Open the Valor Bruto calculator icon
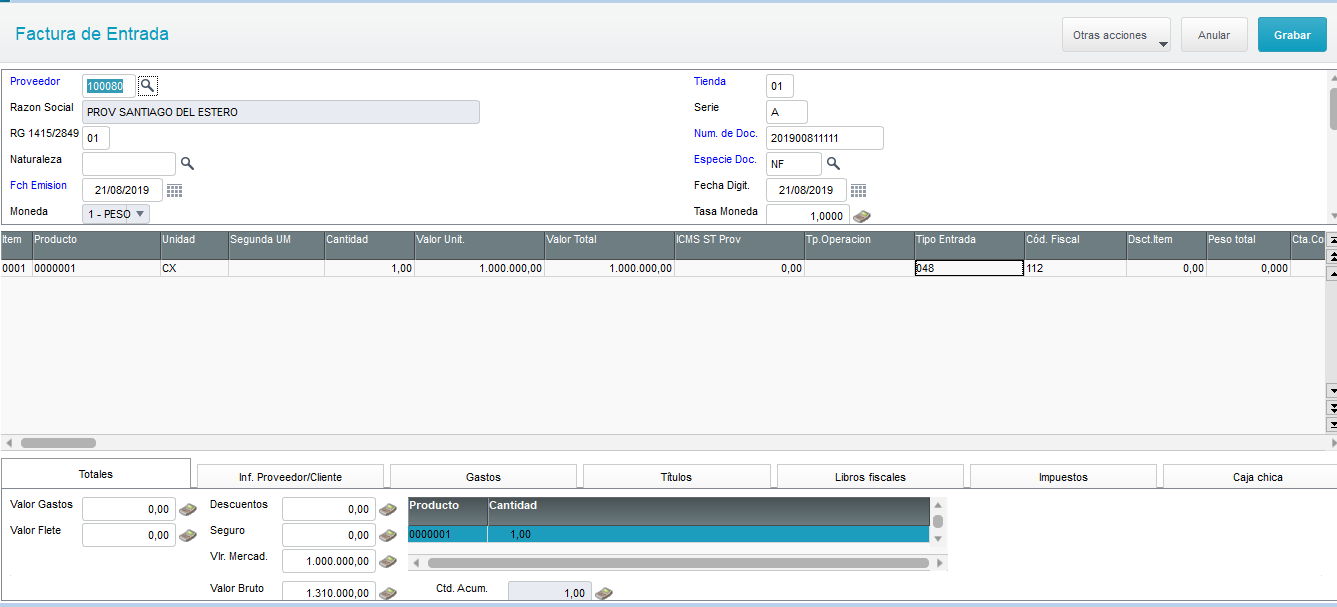Viewport: 1337px width, 607px height. tap(388, 593)
